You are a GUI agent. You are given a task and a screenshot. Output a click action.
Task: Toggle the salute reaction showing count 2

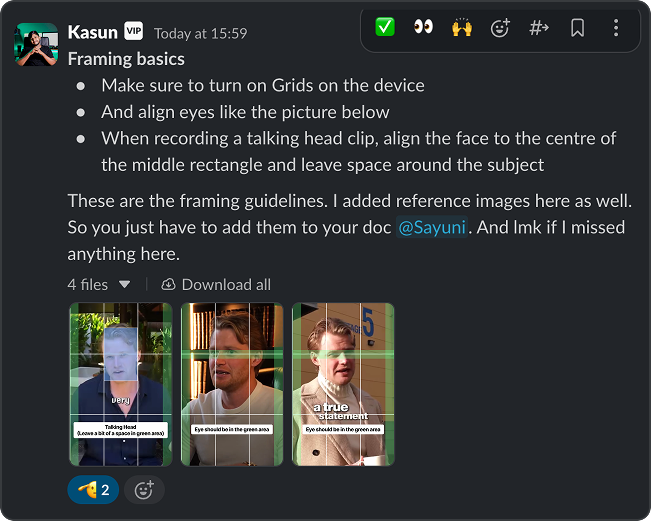(x=95, y=490)
